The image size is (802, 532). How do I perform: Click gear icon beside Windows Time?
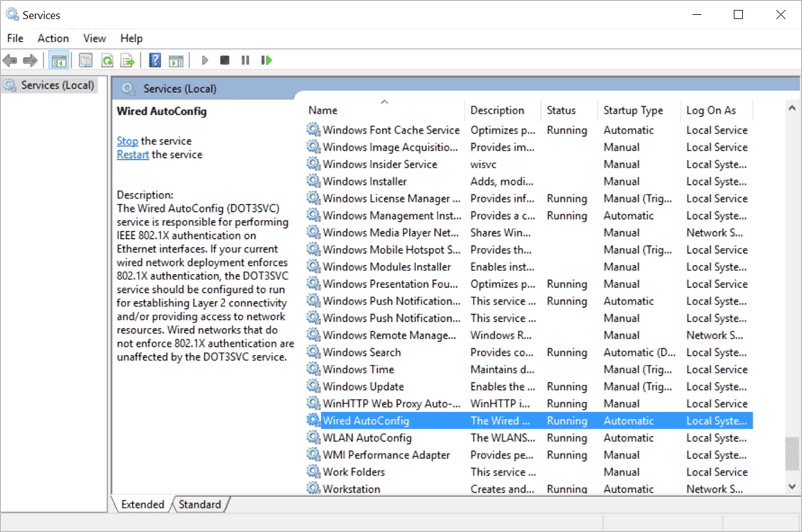click(x=314, y=369)
